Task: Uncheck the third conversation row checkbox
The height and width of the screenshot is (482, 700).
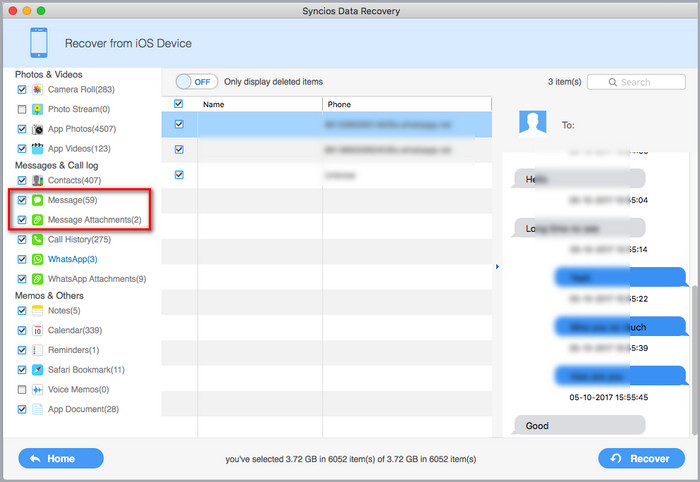Action: [179, 175]
